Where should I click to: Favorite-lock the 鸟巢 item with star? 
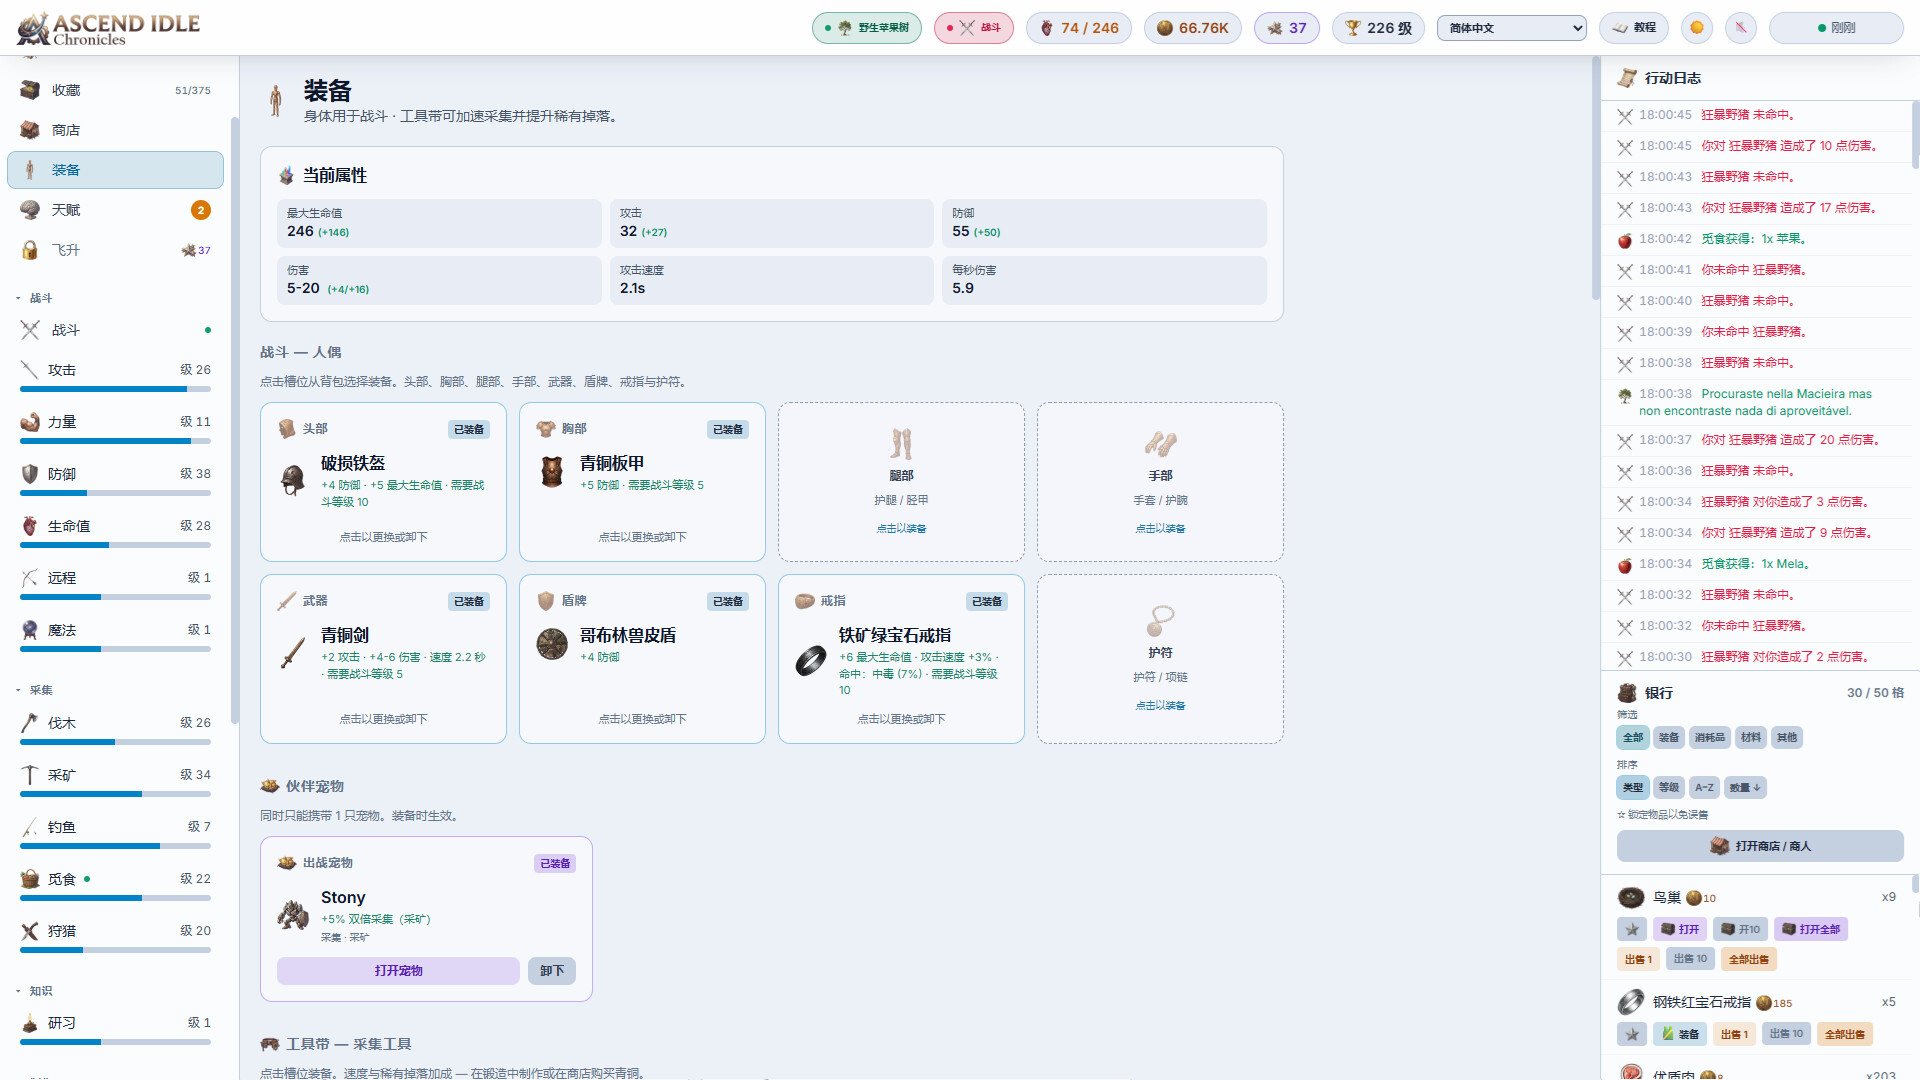(1632, 929)
